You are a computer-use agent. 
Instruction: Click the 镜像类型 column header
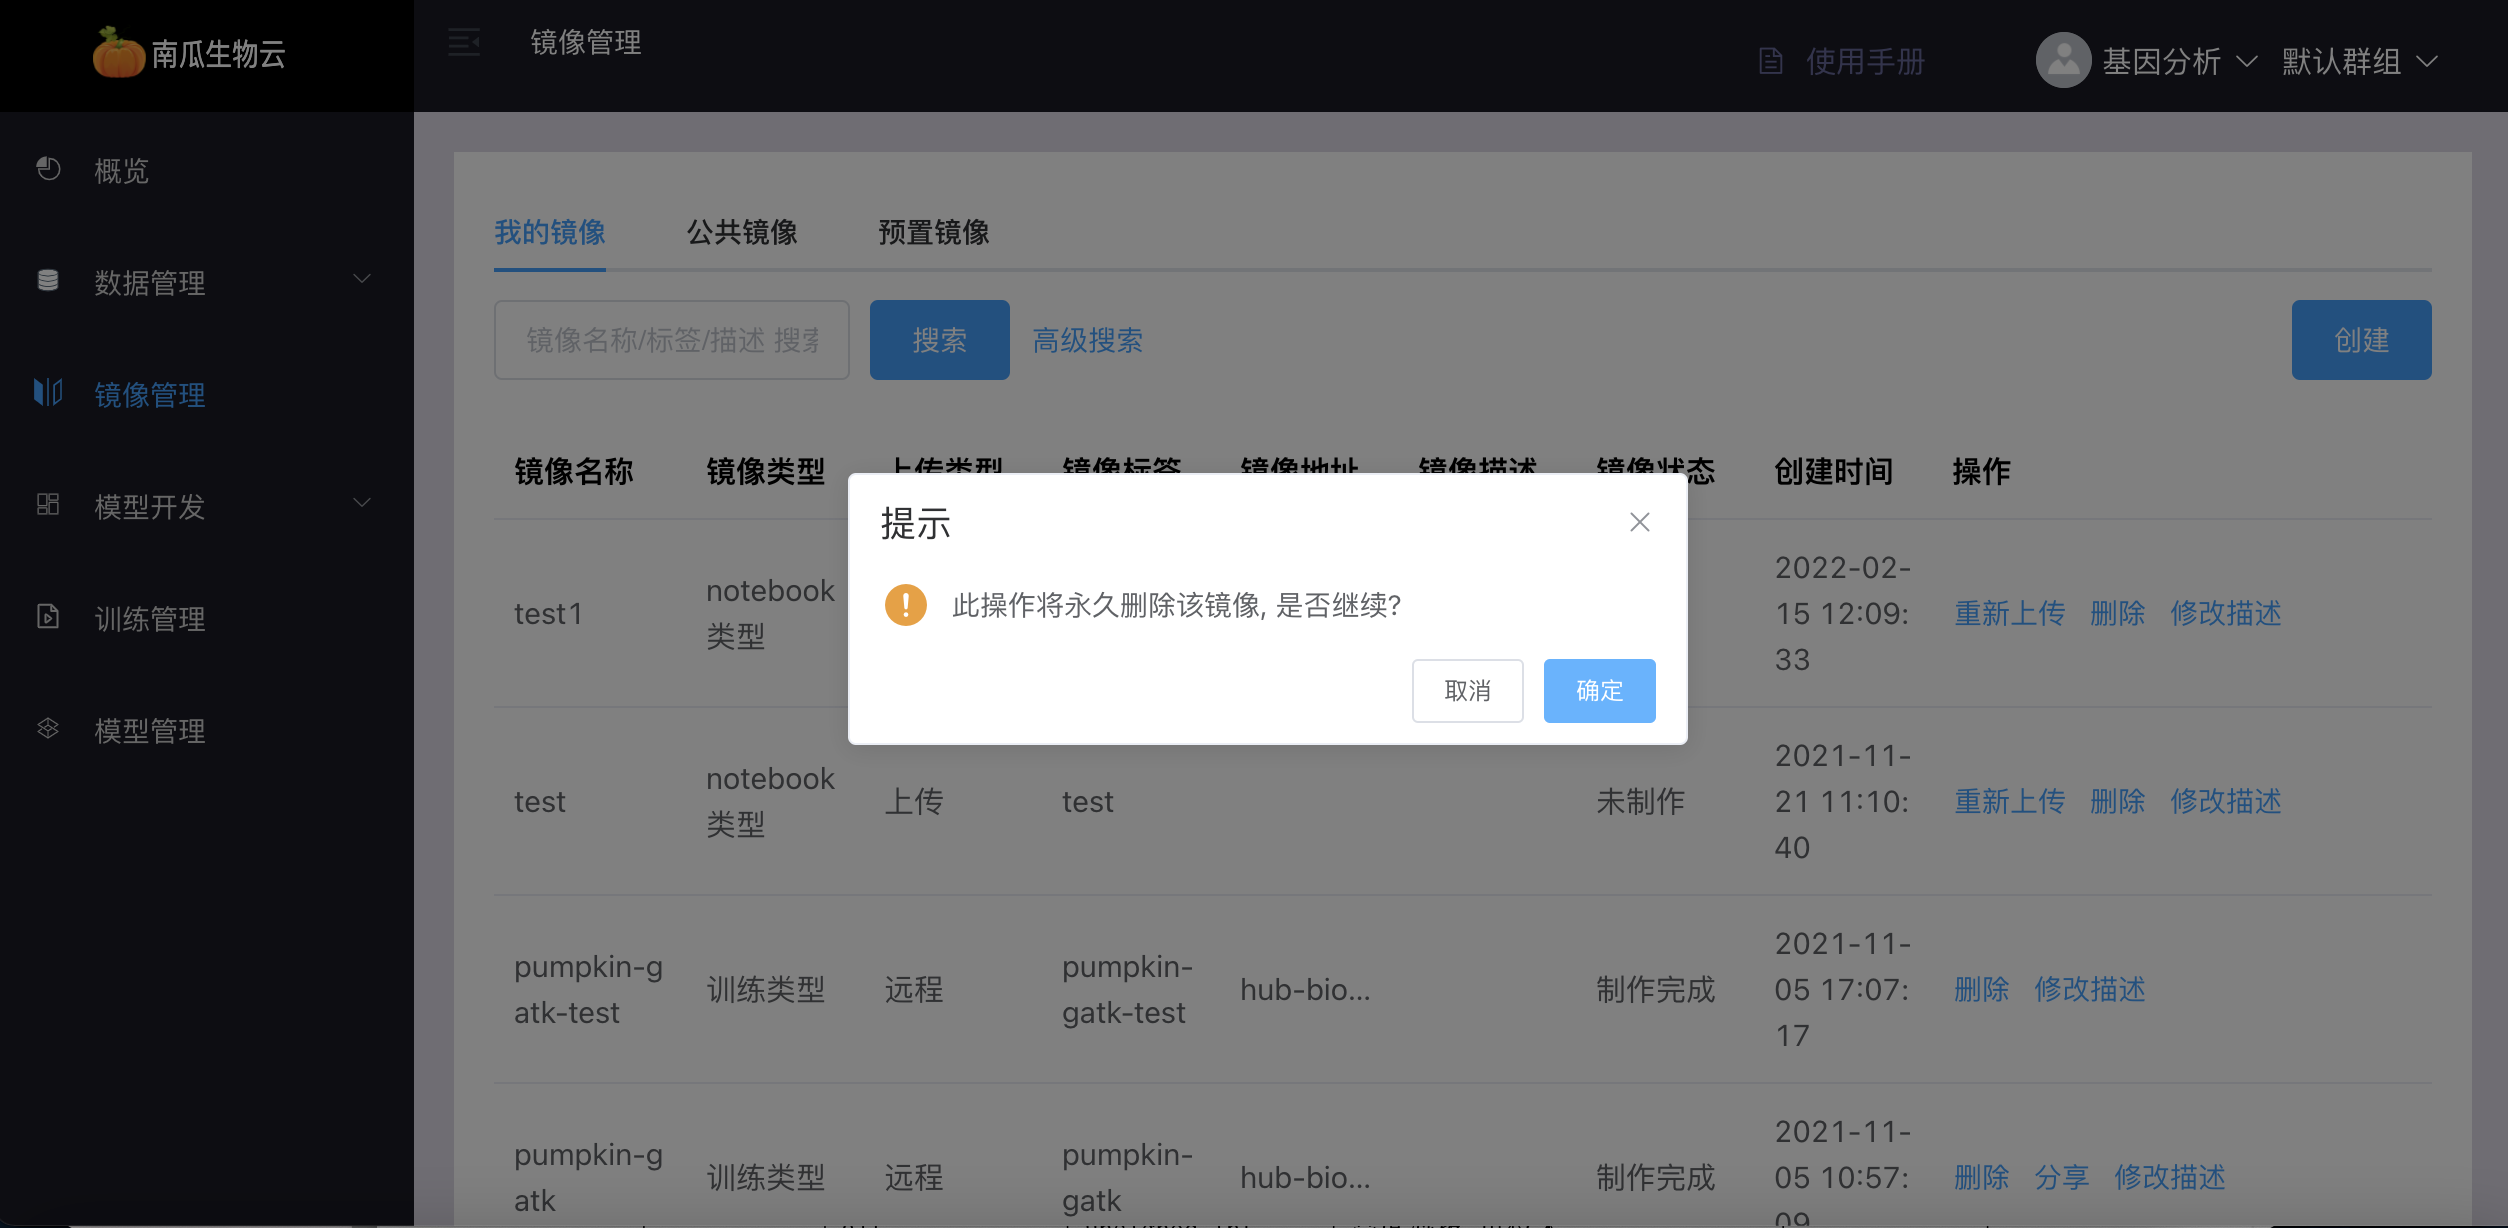pyautogui.click(x=766, y=471)
